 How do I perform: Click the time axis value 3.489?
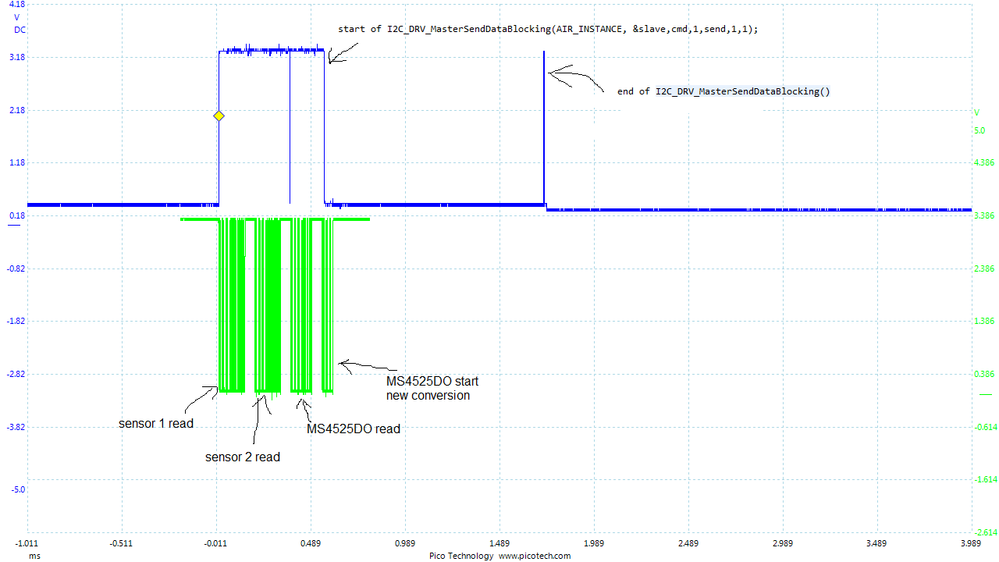click(877, 544)
